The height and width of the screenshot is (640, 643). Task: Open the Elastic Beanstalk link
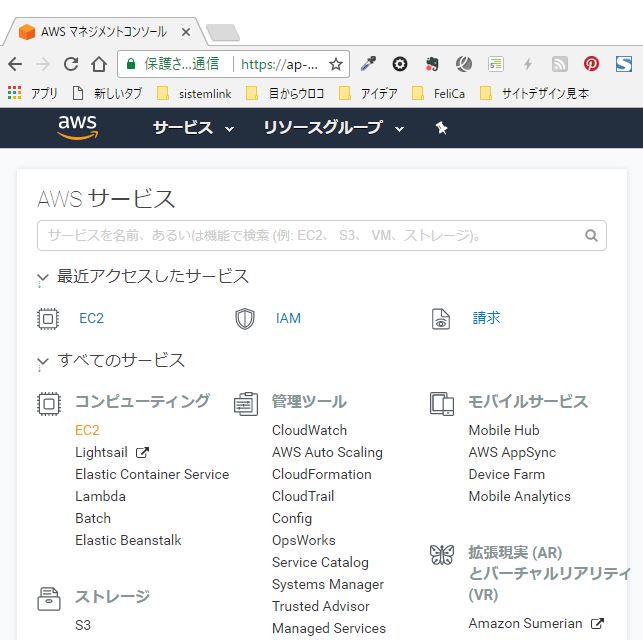pyautogui.click(x=128, y=540)
